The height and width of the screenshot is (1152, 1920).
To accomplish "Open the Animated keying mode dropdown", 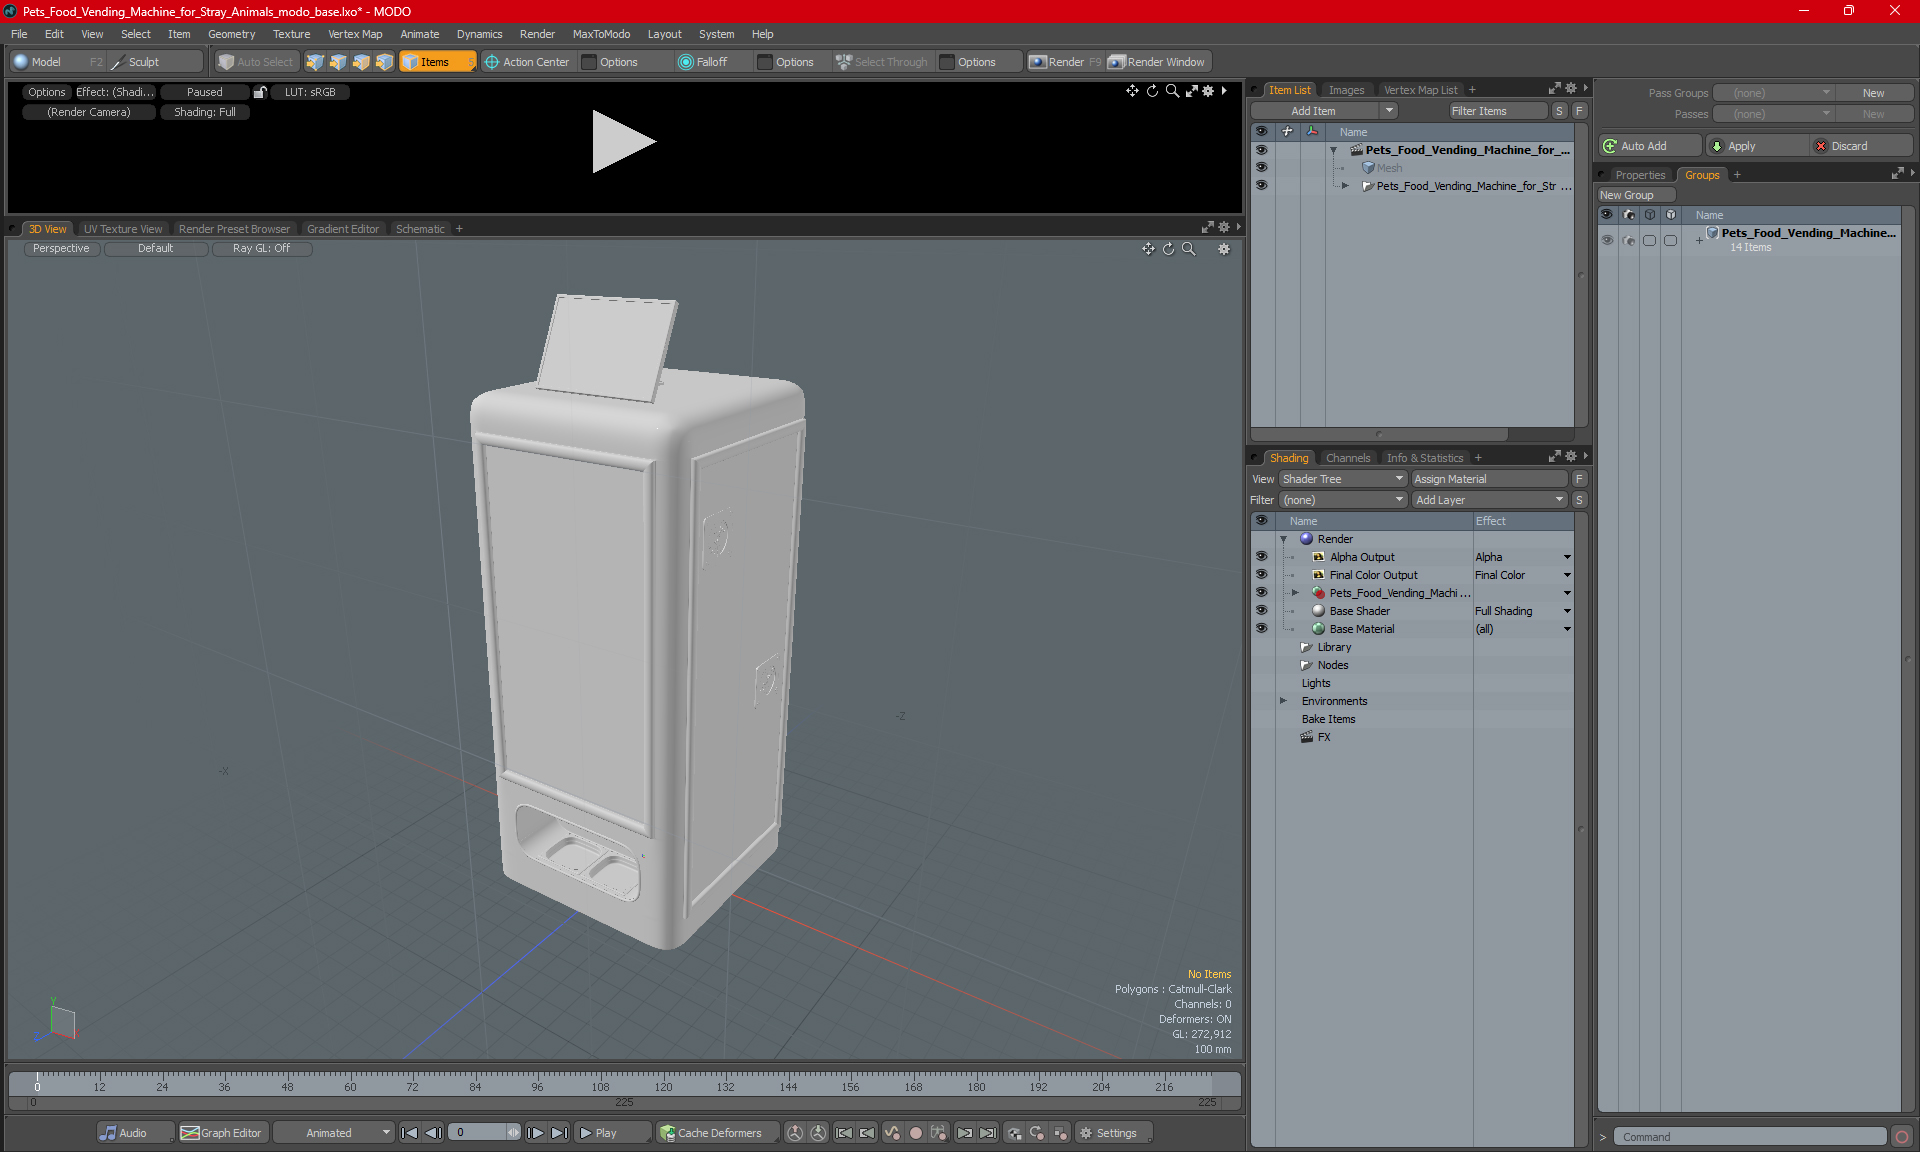I will click(334, 1133).
